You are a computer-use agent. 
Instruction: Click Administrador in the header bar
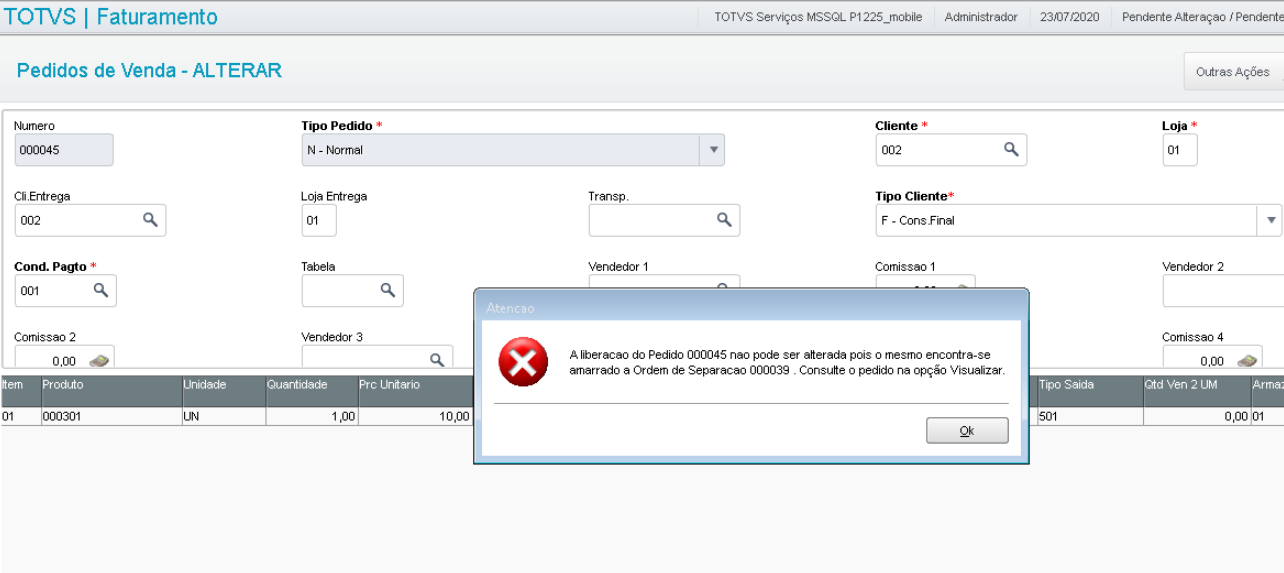coord(981,17)
